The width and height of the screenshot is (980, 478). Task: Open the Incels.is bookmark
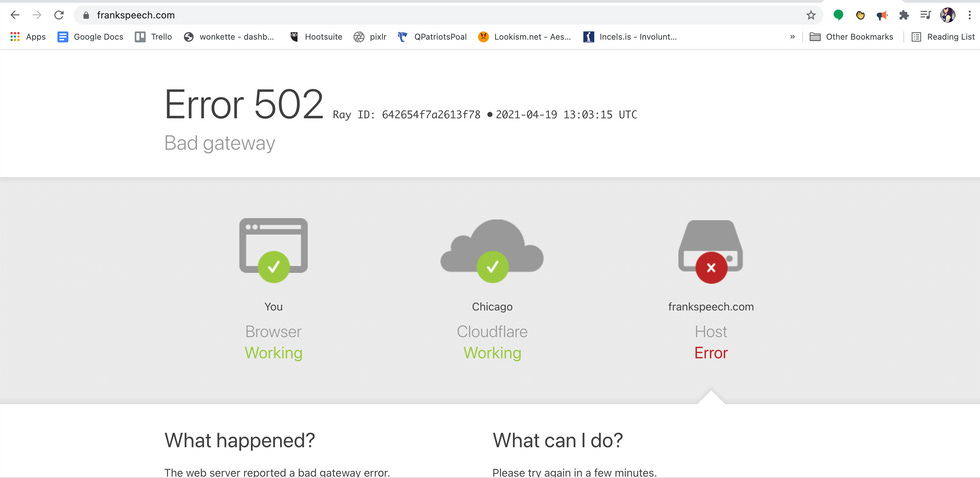[630, 37]
